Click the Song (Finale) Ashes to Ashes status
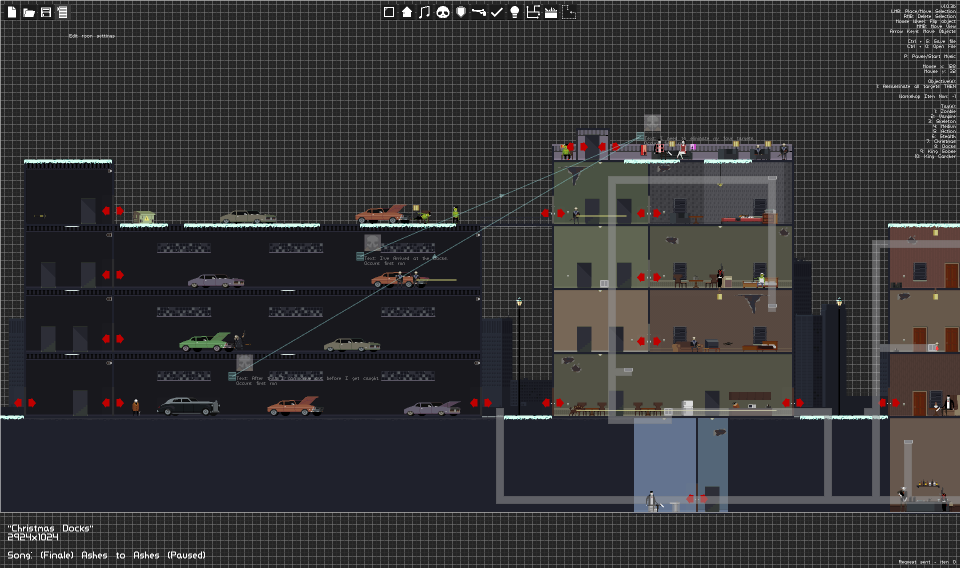 coord(107,555)
